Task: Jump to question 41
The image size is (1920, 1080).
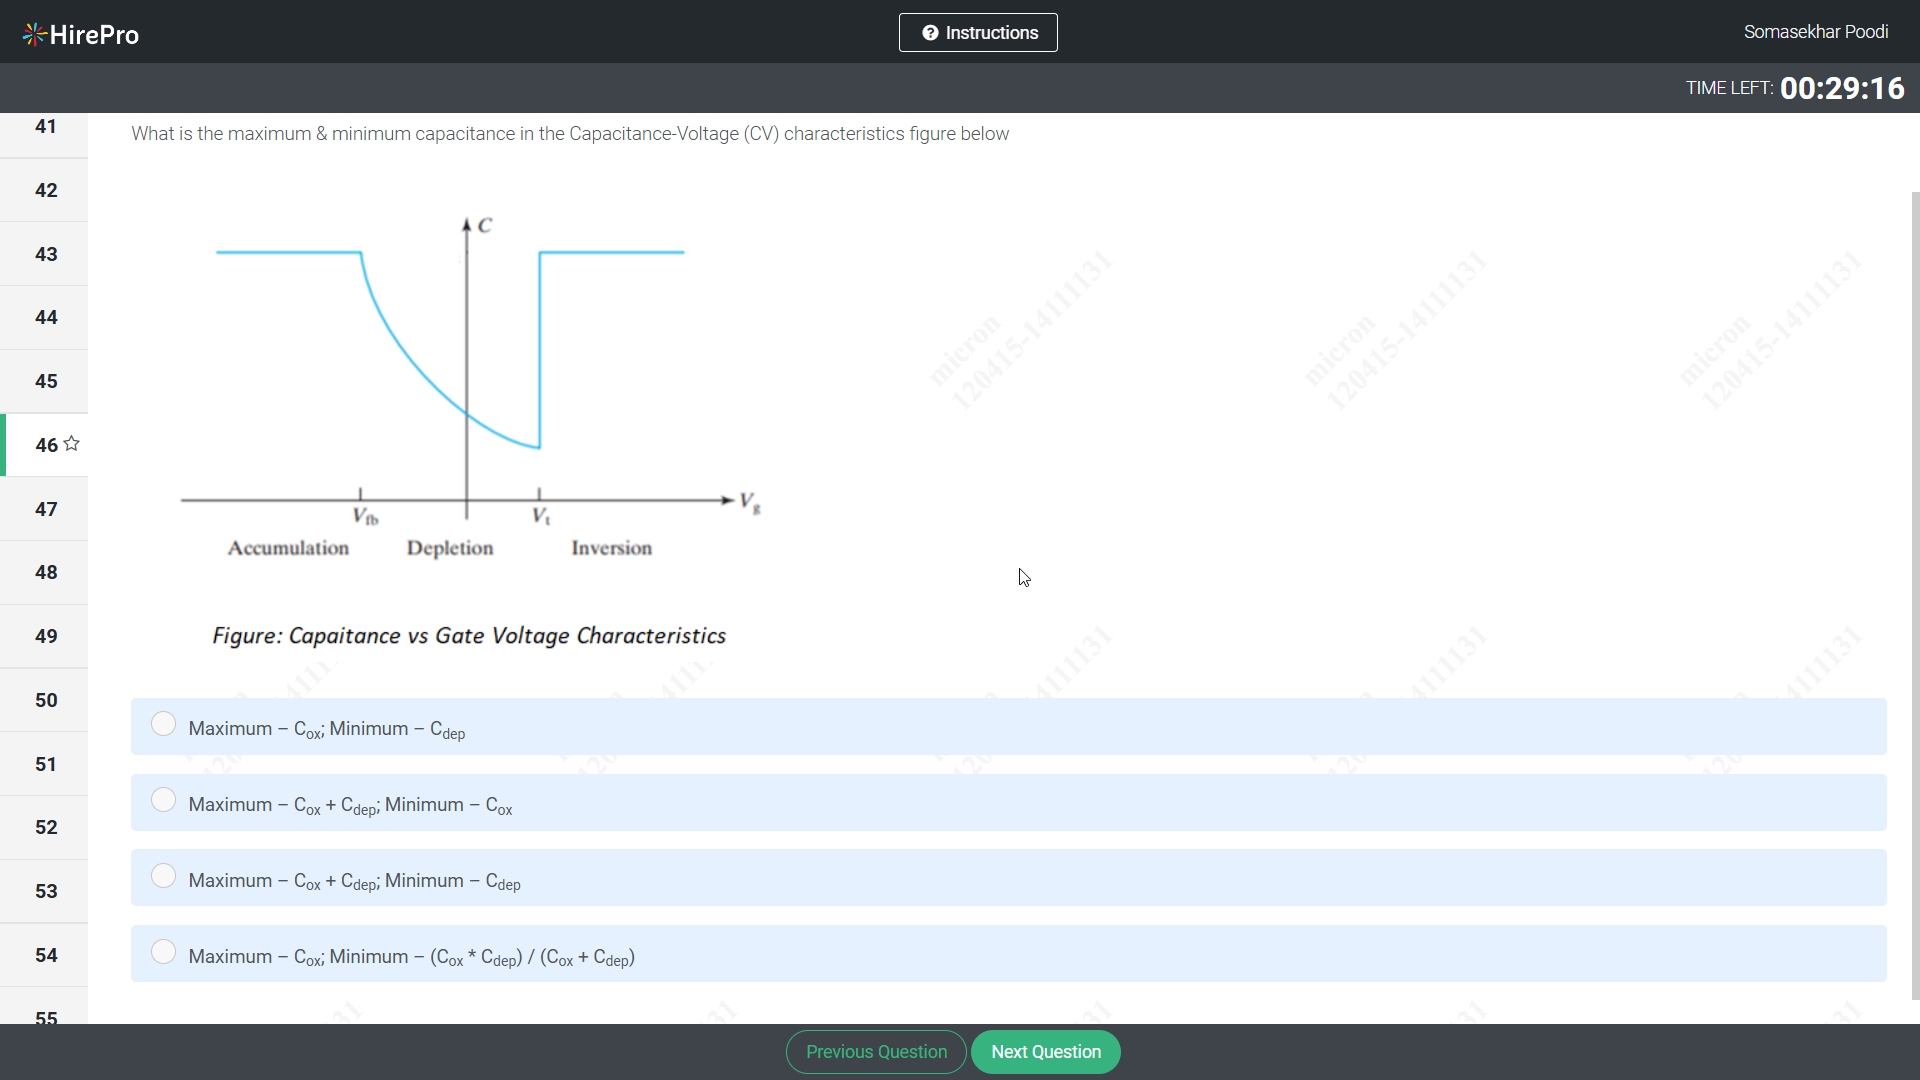Action: point(44,127)
